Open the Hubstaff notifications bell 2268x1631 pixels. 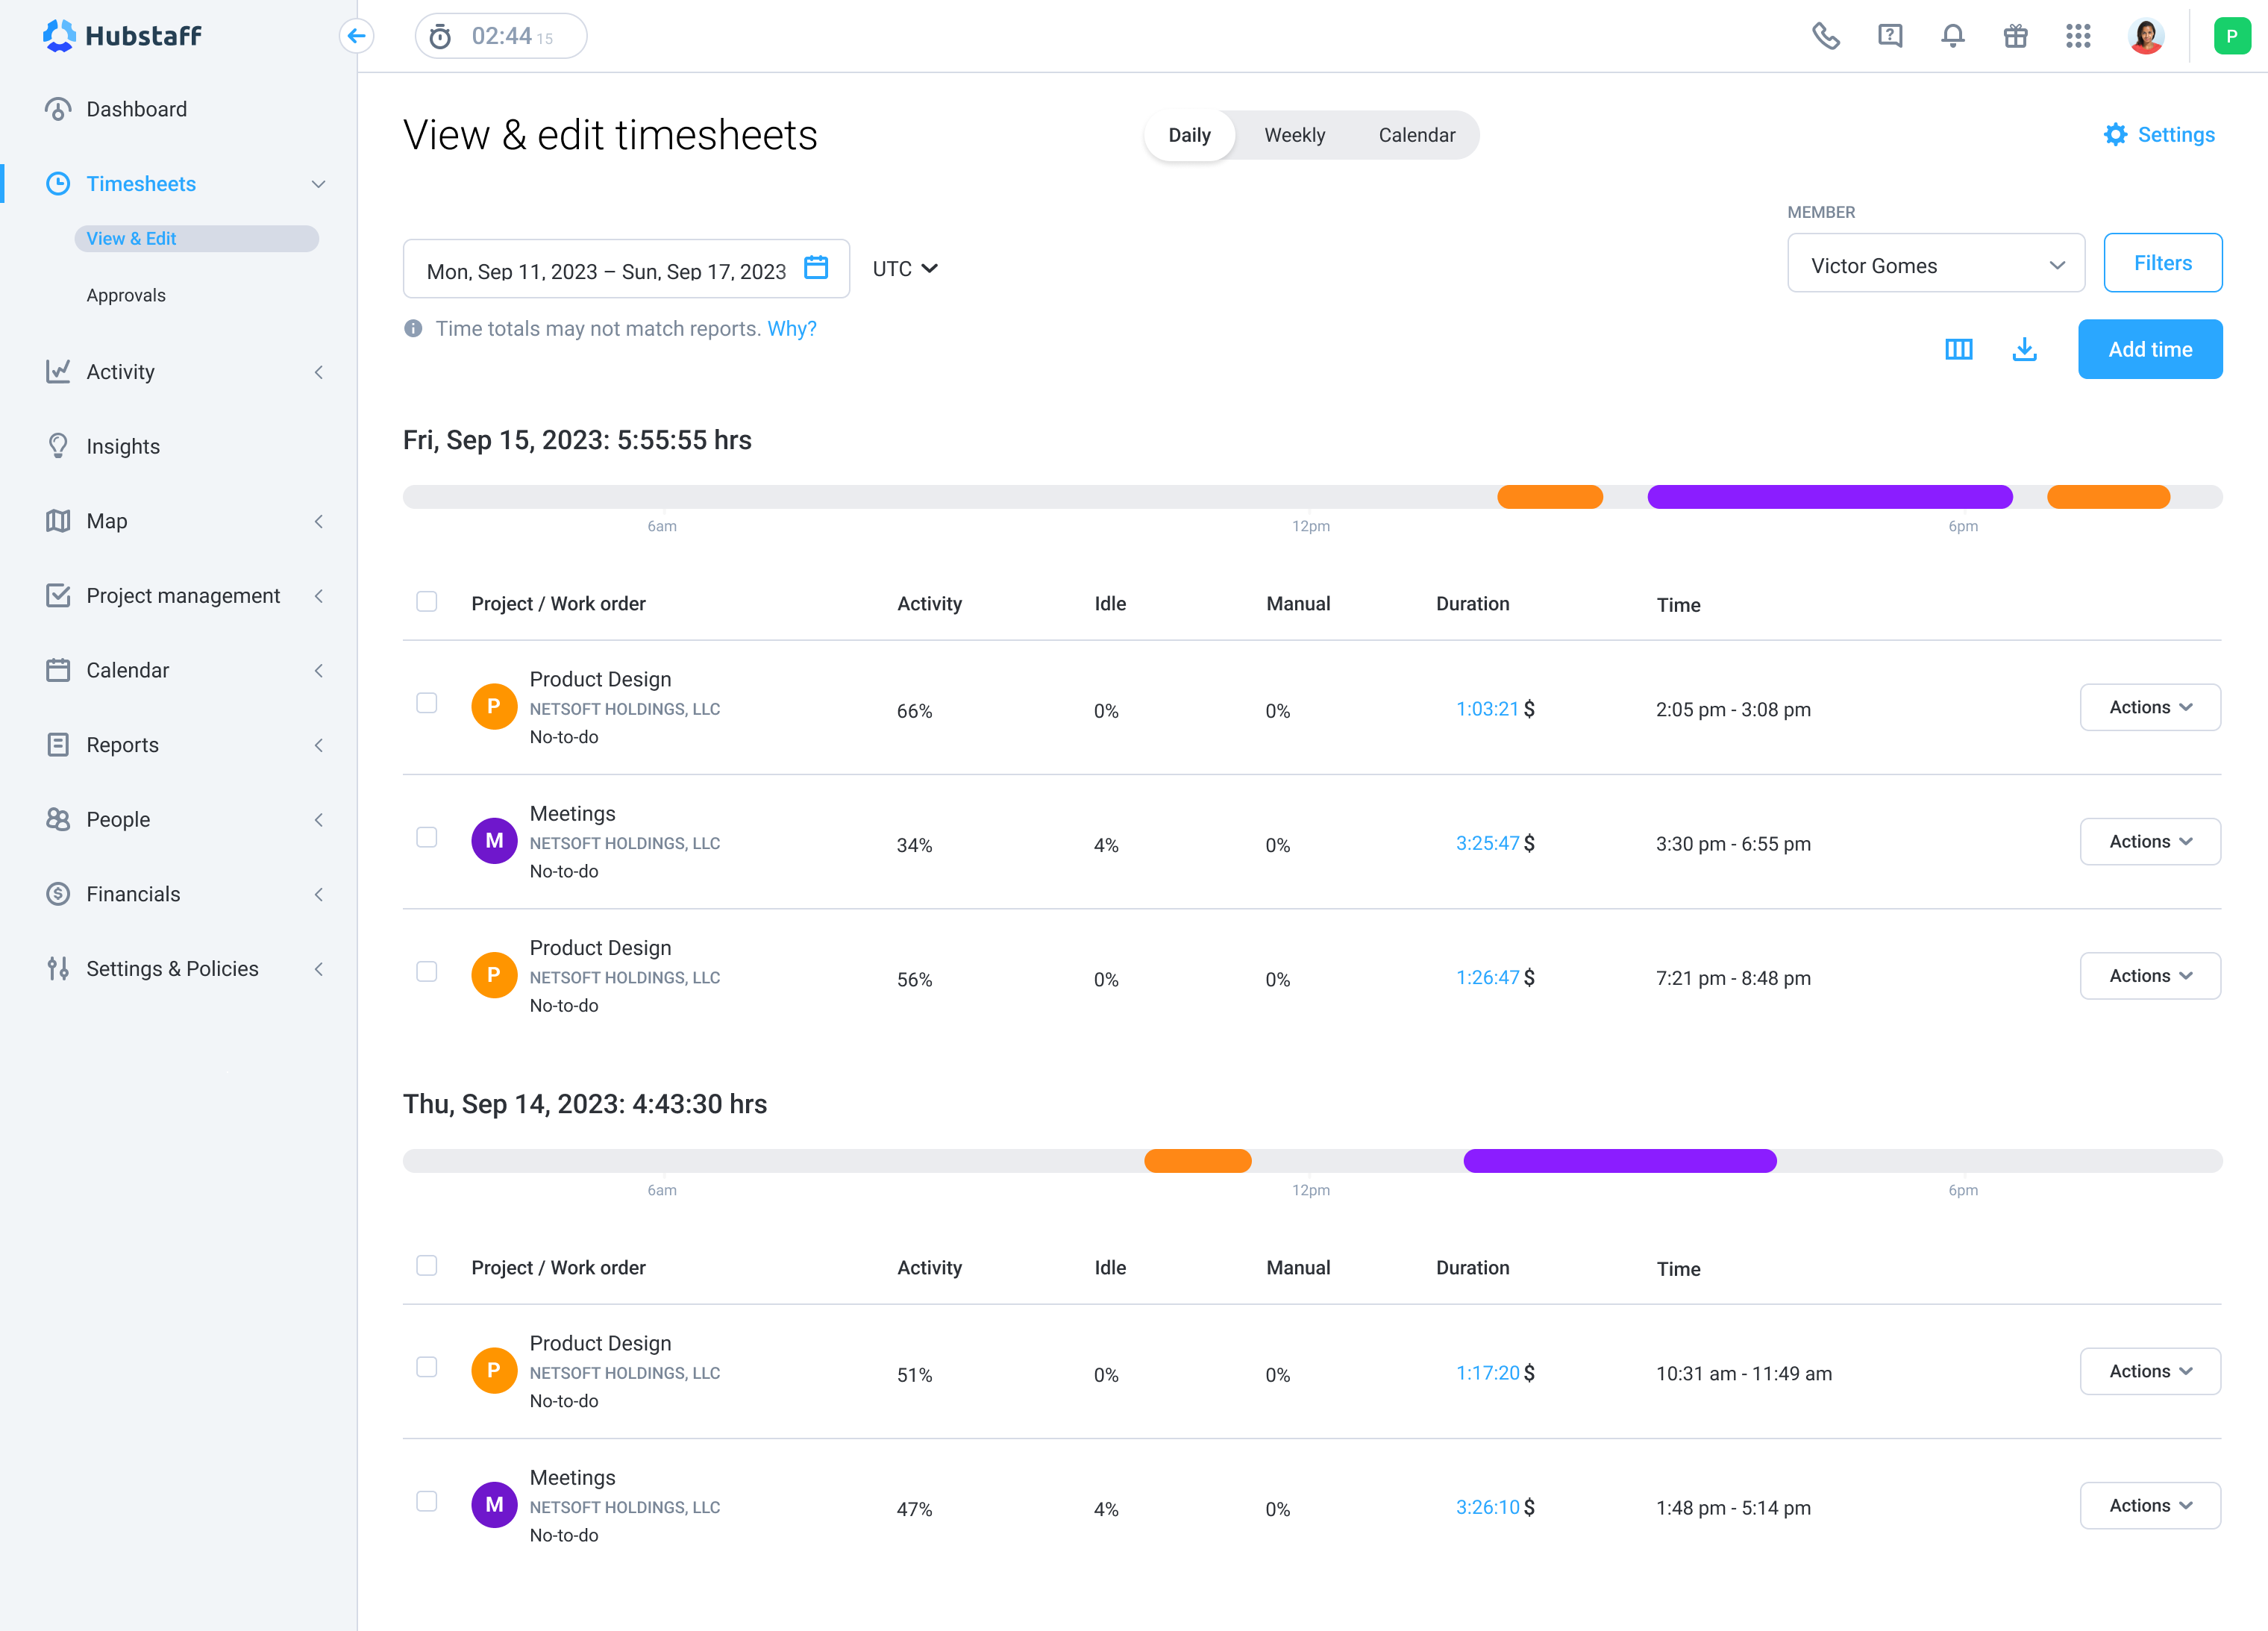pyautogui.click(x=1952, y=35)
